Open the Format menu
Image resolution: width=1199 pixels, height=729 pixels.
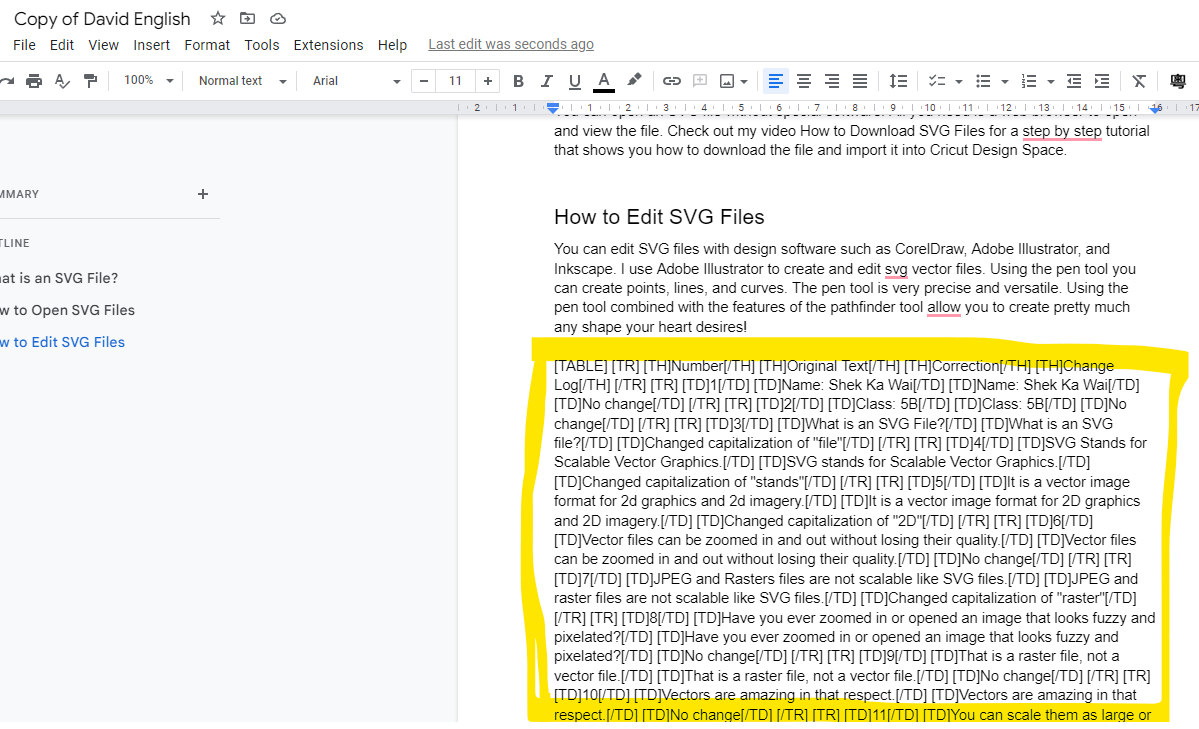(207, 45)
